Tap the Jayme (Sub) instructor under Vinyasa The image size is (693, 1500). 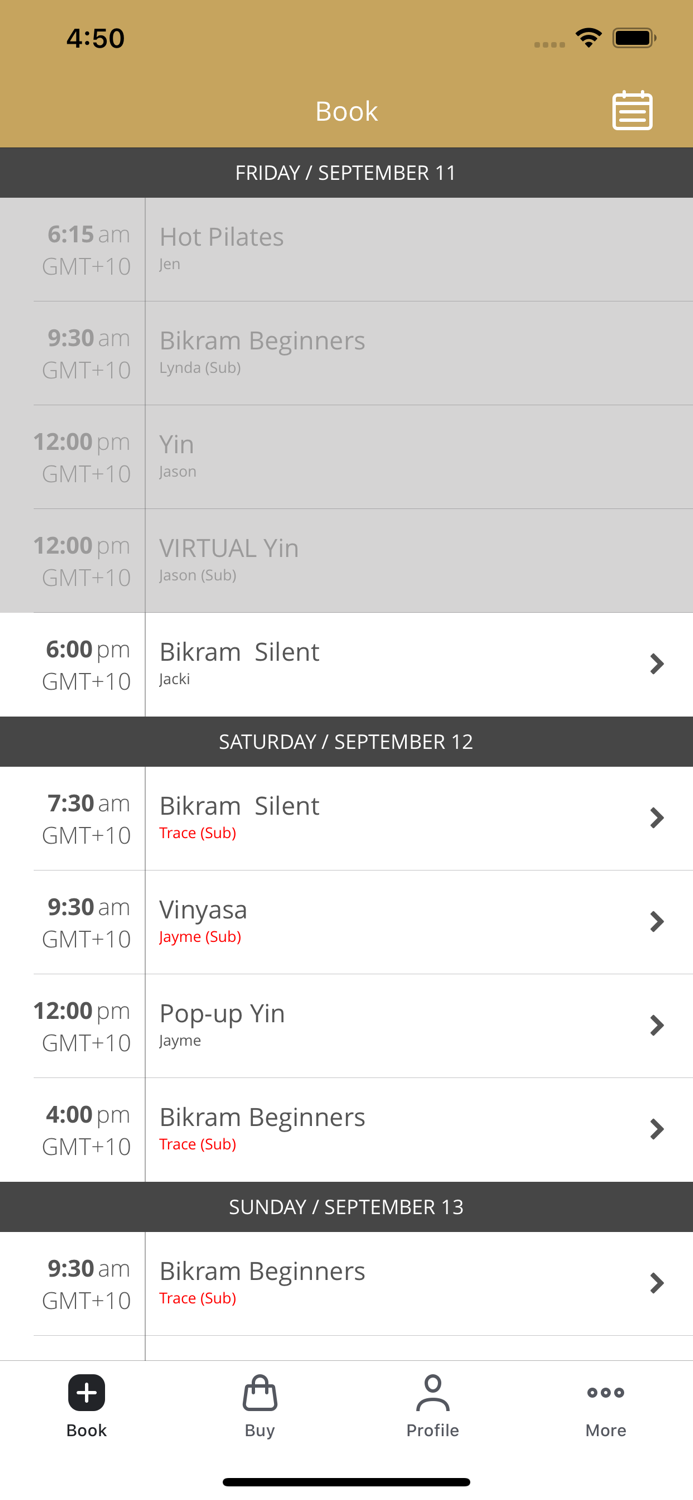coord(200,937)
